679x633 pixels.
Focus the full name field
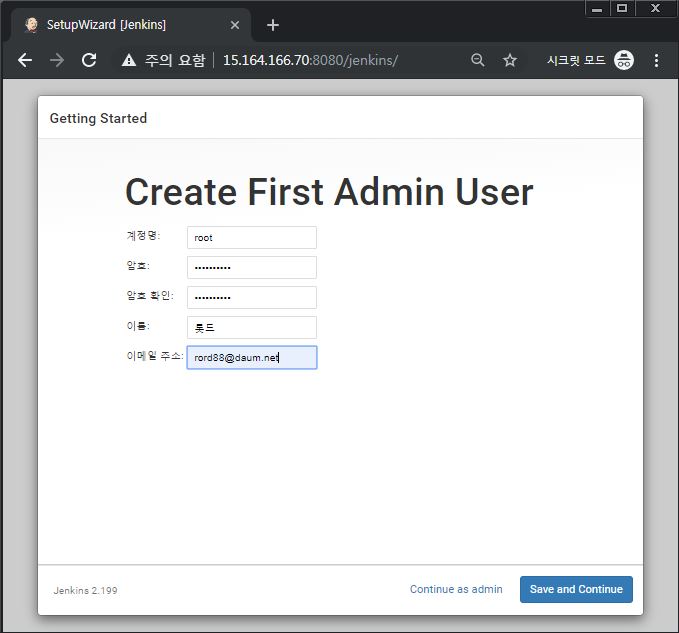pyautogui.click(x=252, y=327)
